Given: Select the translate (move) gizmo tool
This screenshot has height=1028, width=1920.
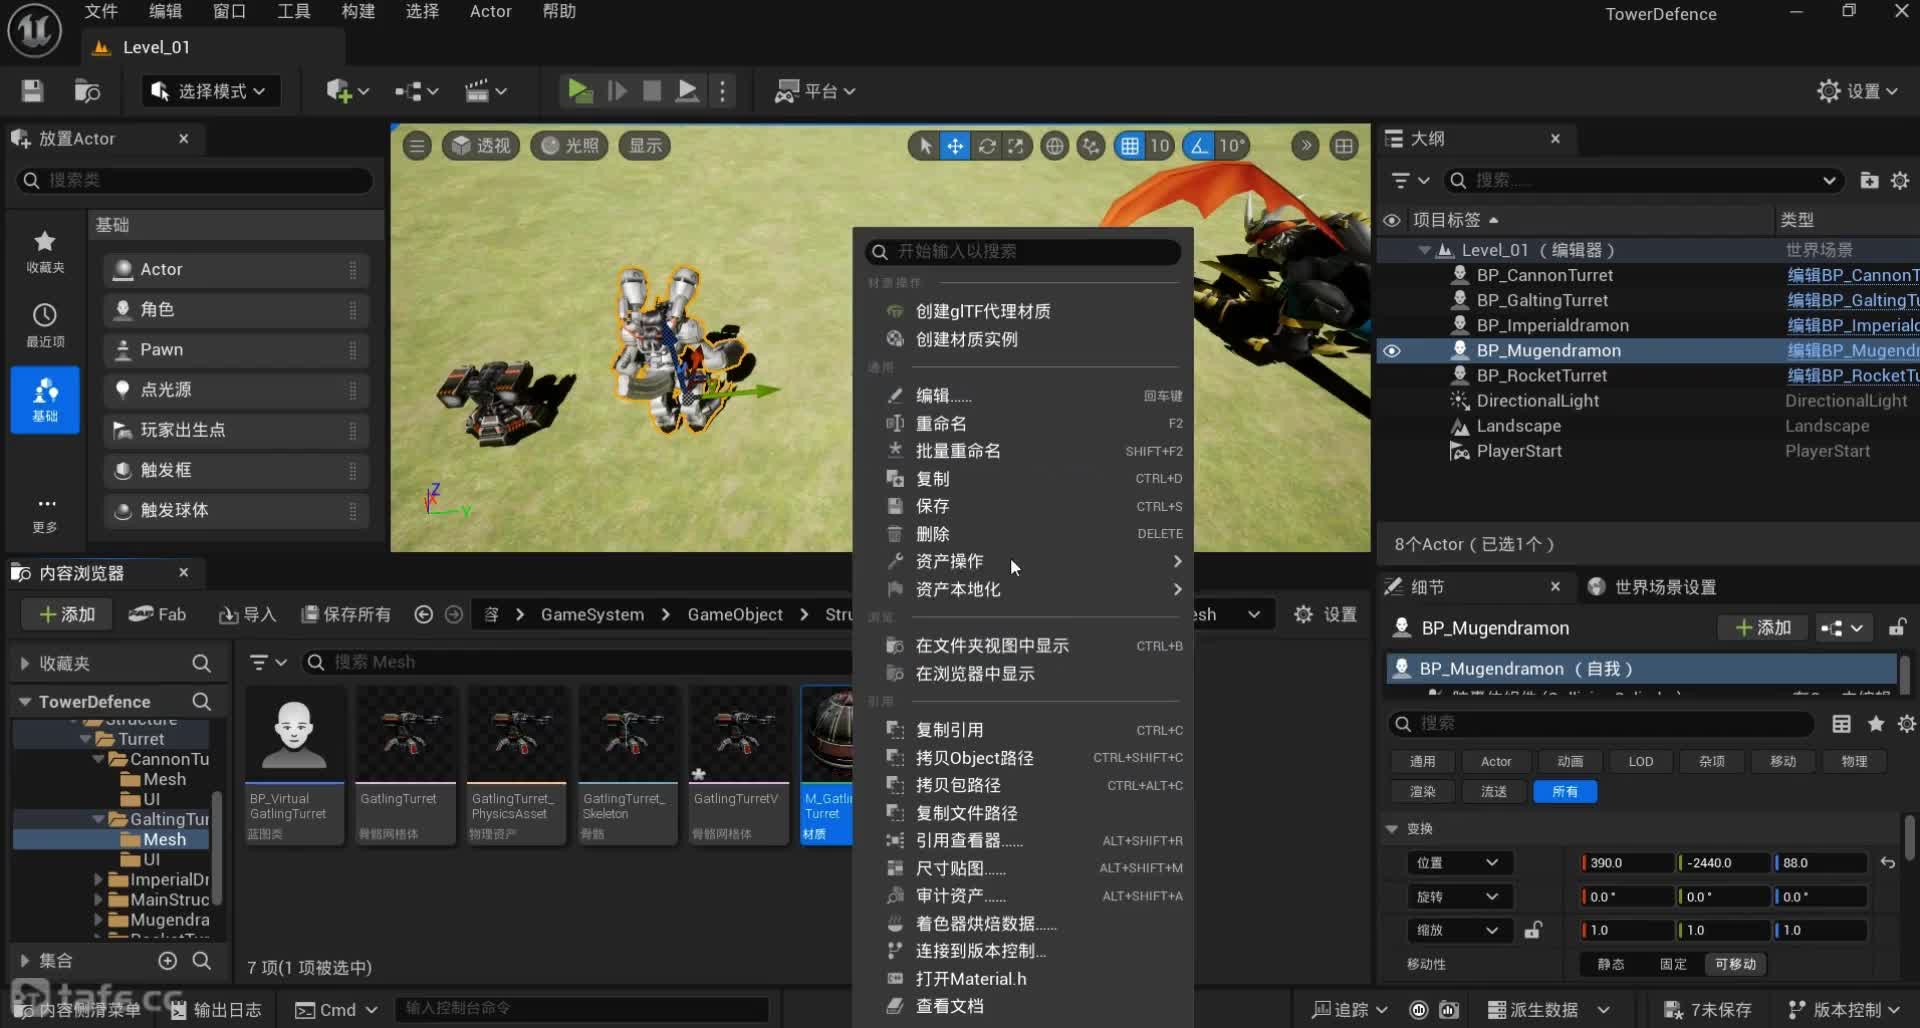Looking at the screenshot, I should (x=955, y=146).
